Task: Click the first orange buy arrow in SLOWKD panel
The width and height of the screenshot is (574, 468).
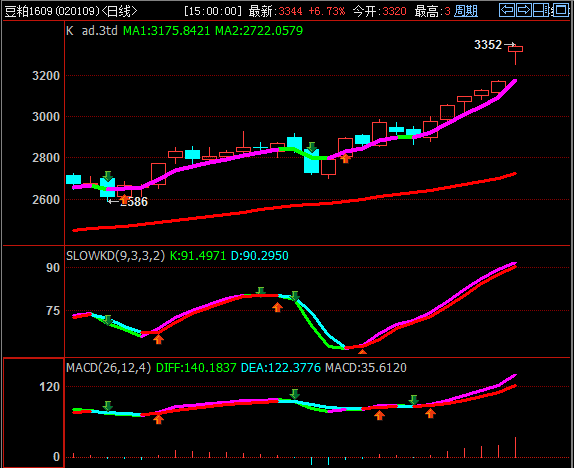Action: (158, 339)
